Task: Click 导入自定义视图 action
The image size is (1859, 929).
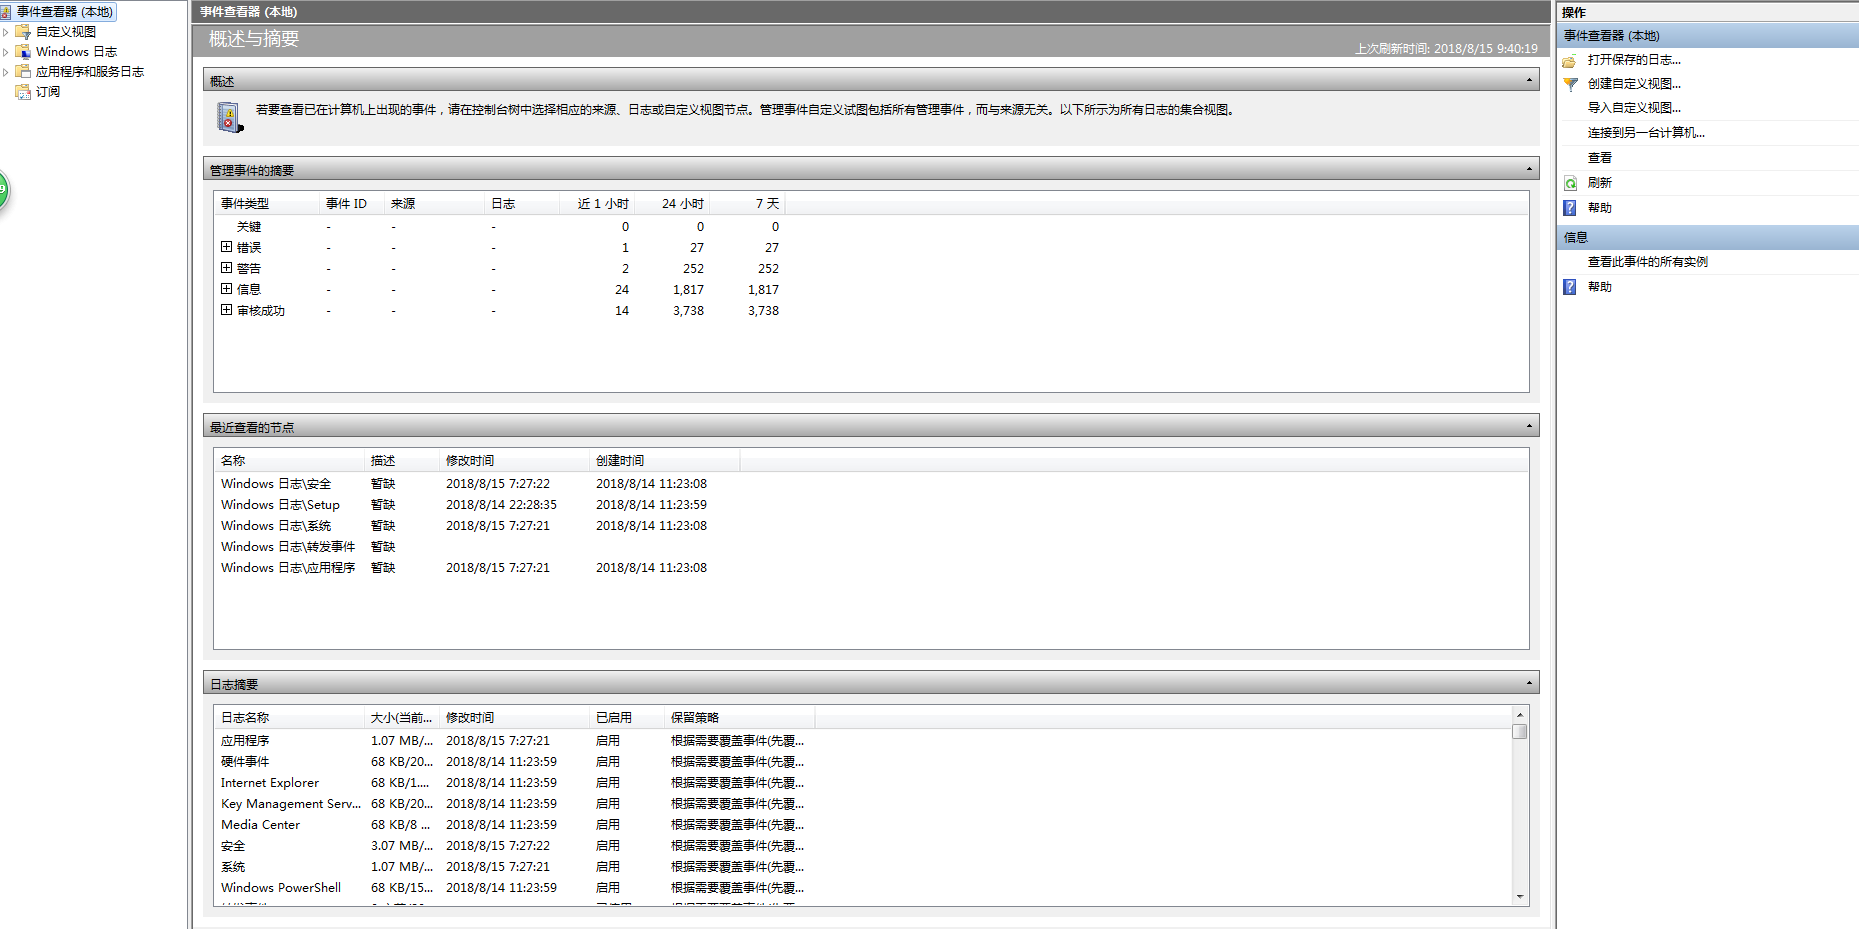Action: pos(1633,108)
